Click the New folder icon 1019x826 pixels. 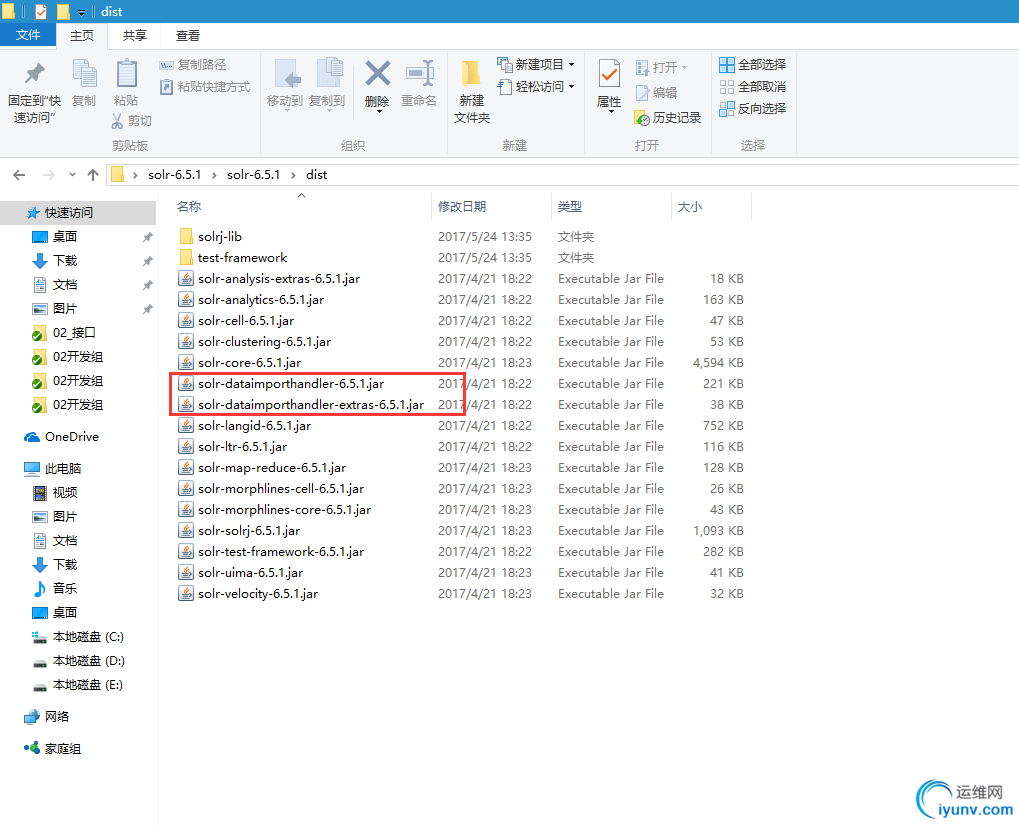pyautogui.click(x=471, y=74)
